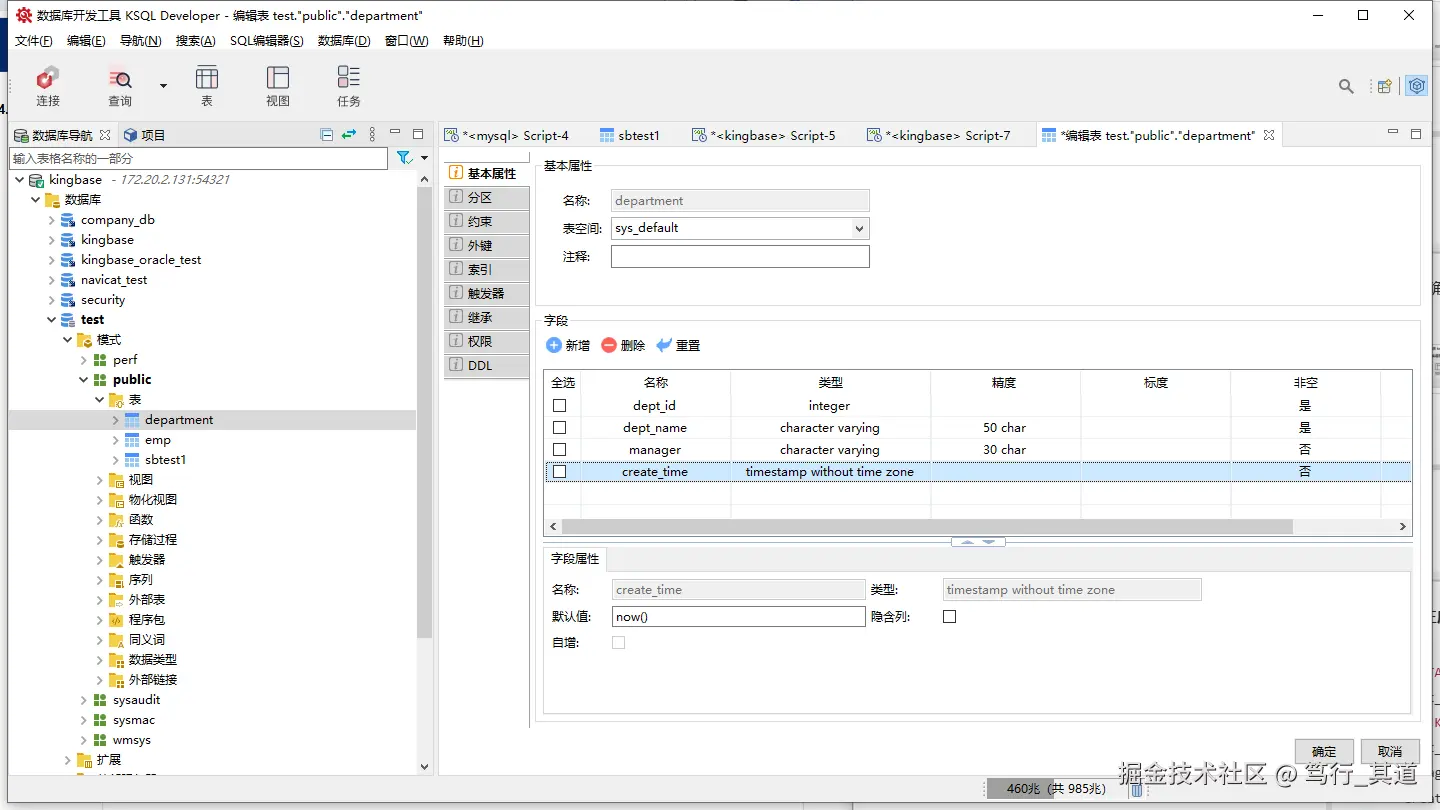Click the field table horizontal scrollbar
The height and width of the screenshot is (810, 1440).
pos(927,526)
